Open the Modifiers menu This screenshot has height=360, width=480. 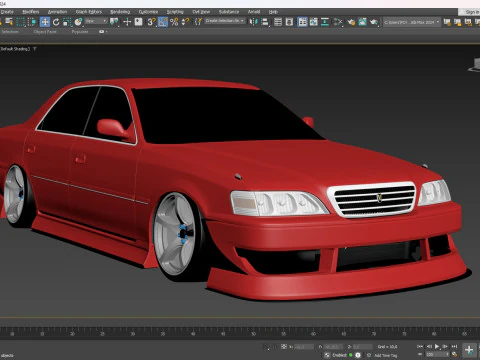[31, 12]
